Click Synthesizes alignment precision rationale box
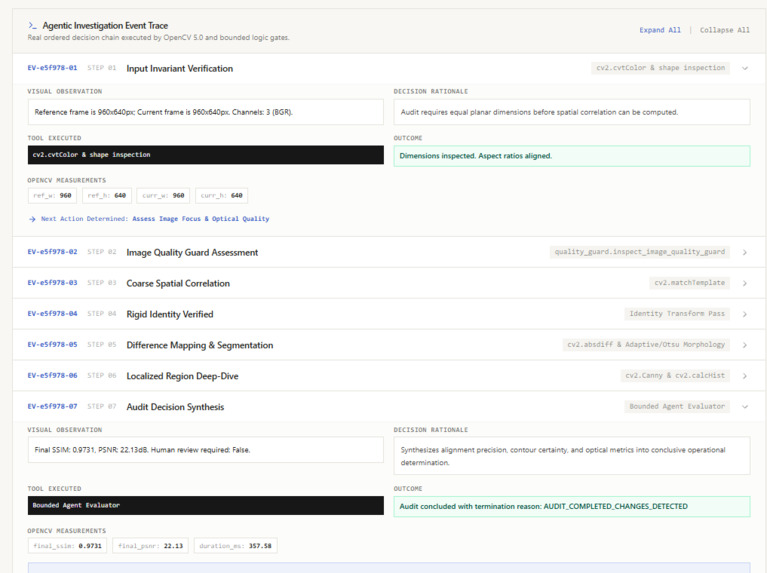The image size is (767, 573). 572,456
